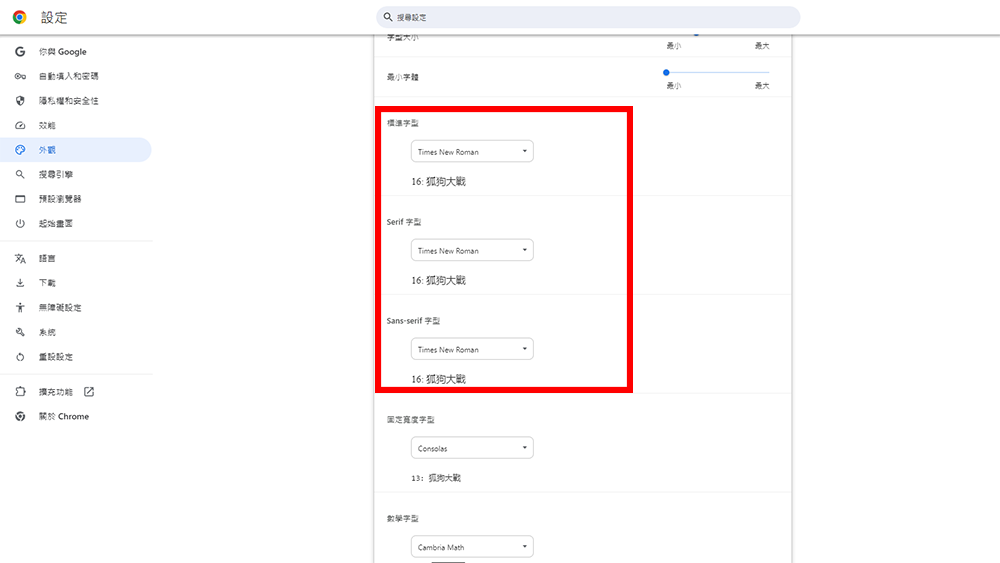
Task: Click the power icon for 起始畫面
Action: coord(20,224)
